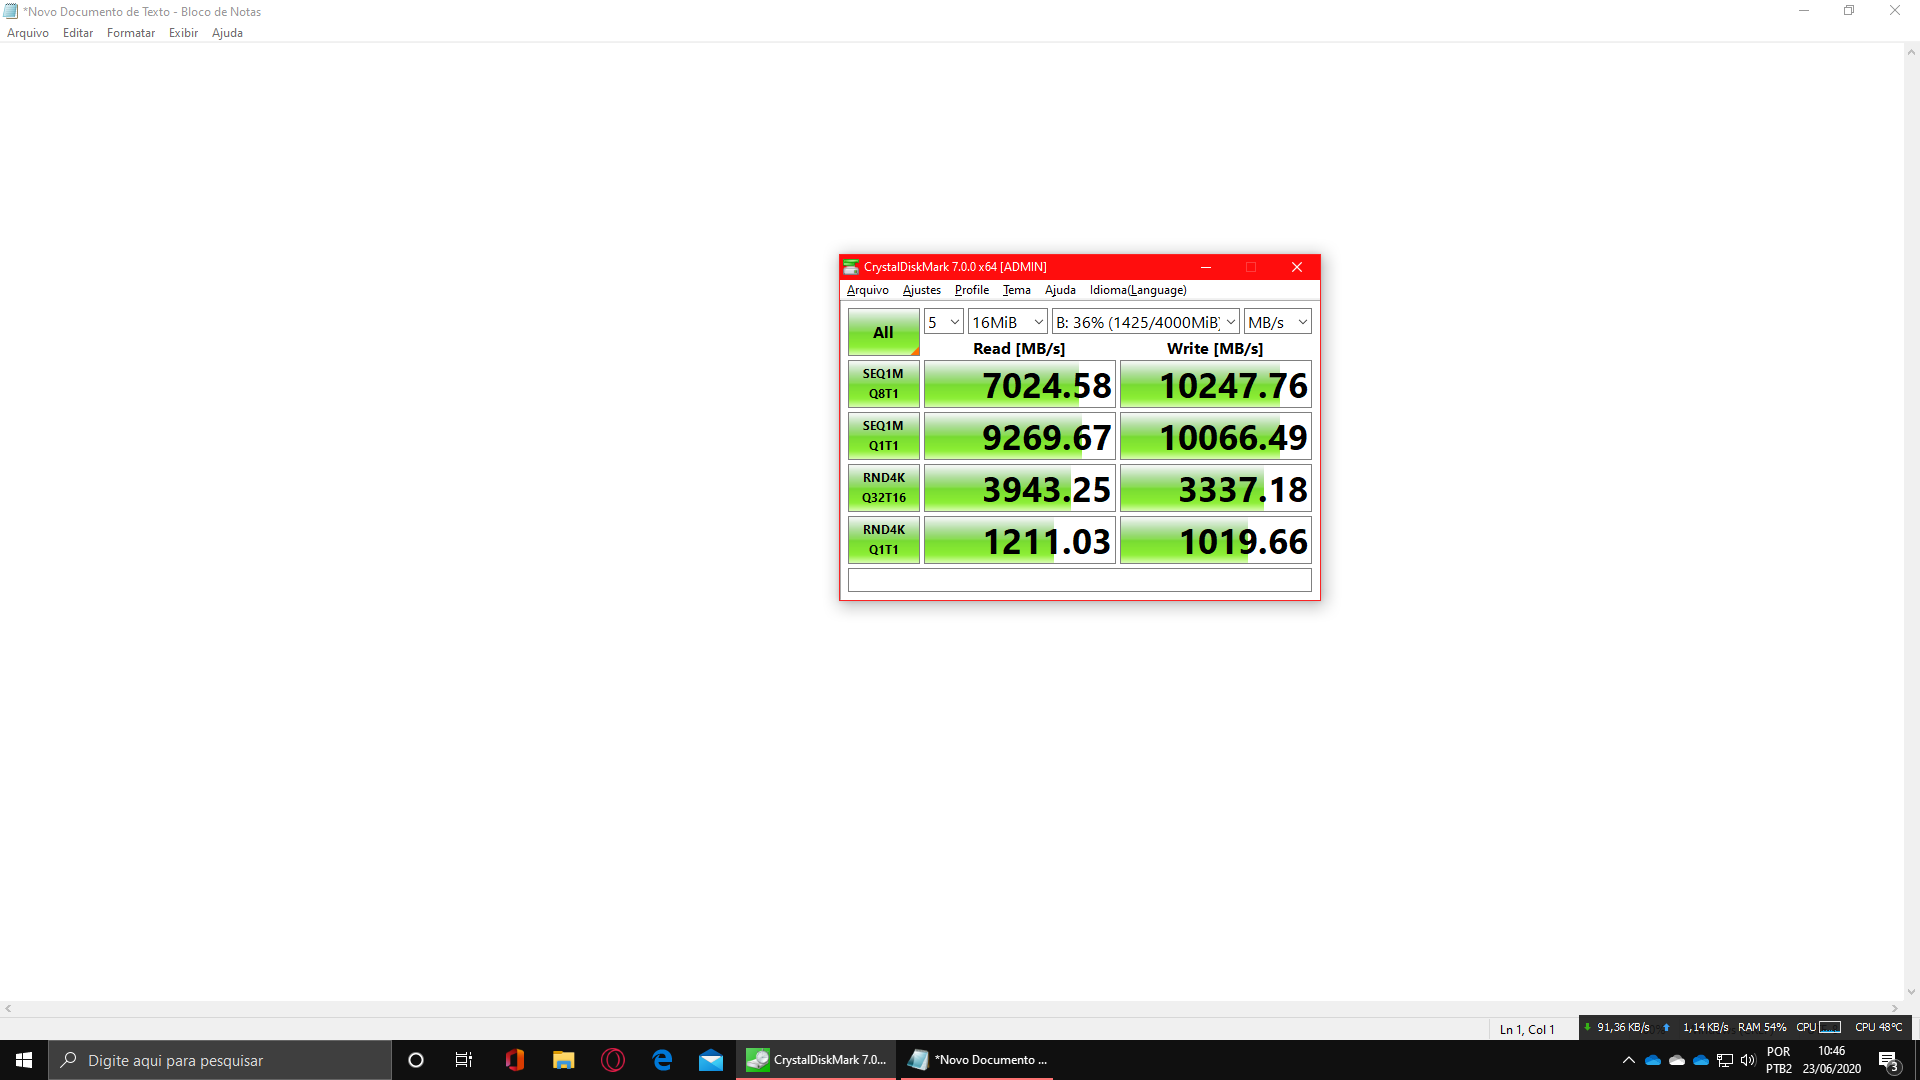This screenshot has width=1920, height=1080.
Task: Open the Idioma(Language) menu
Action: (1138, 290)
